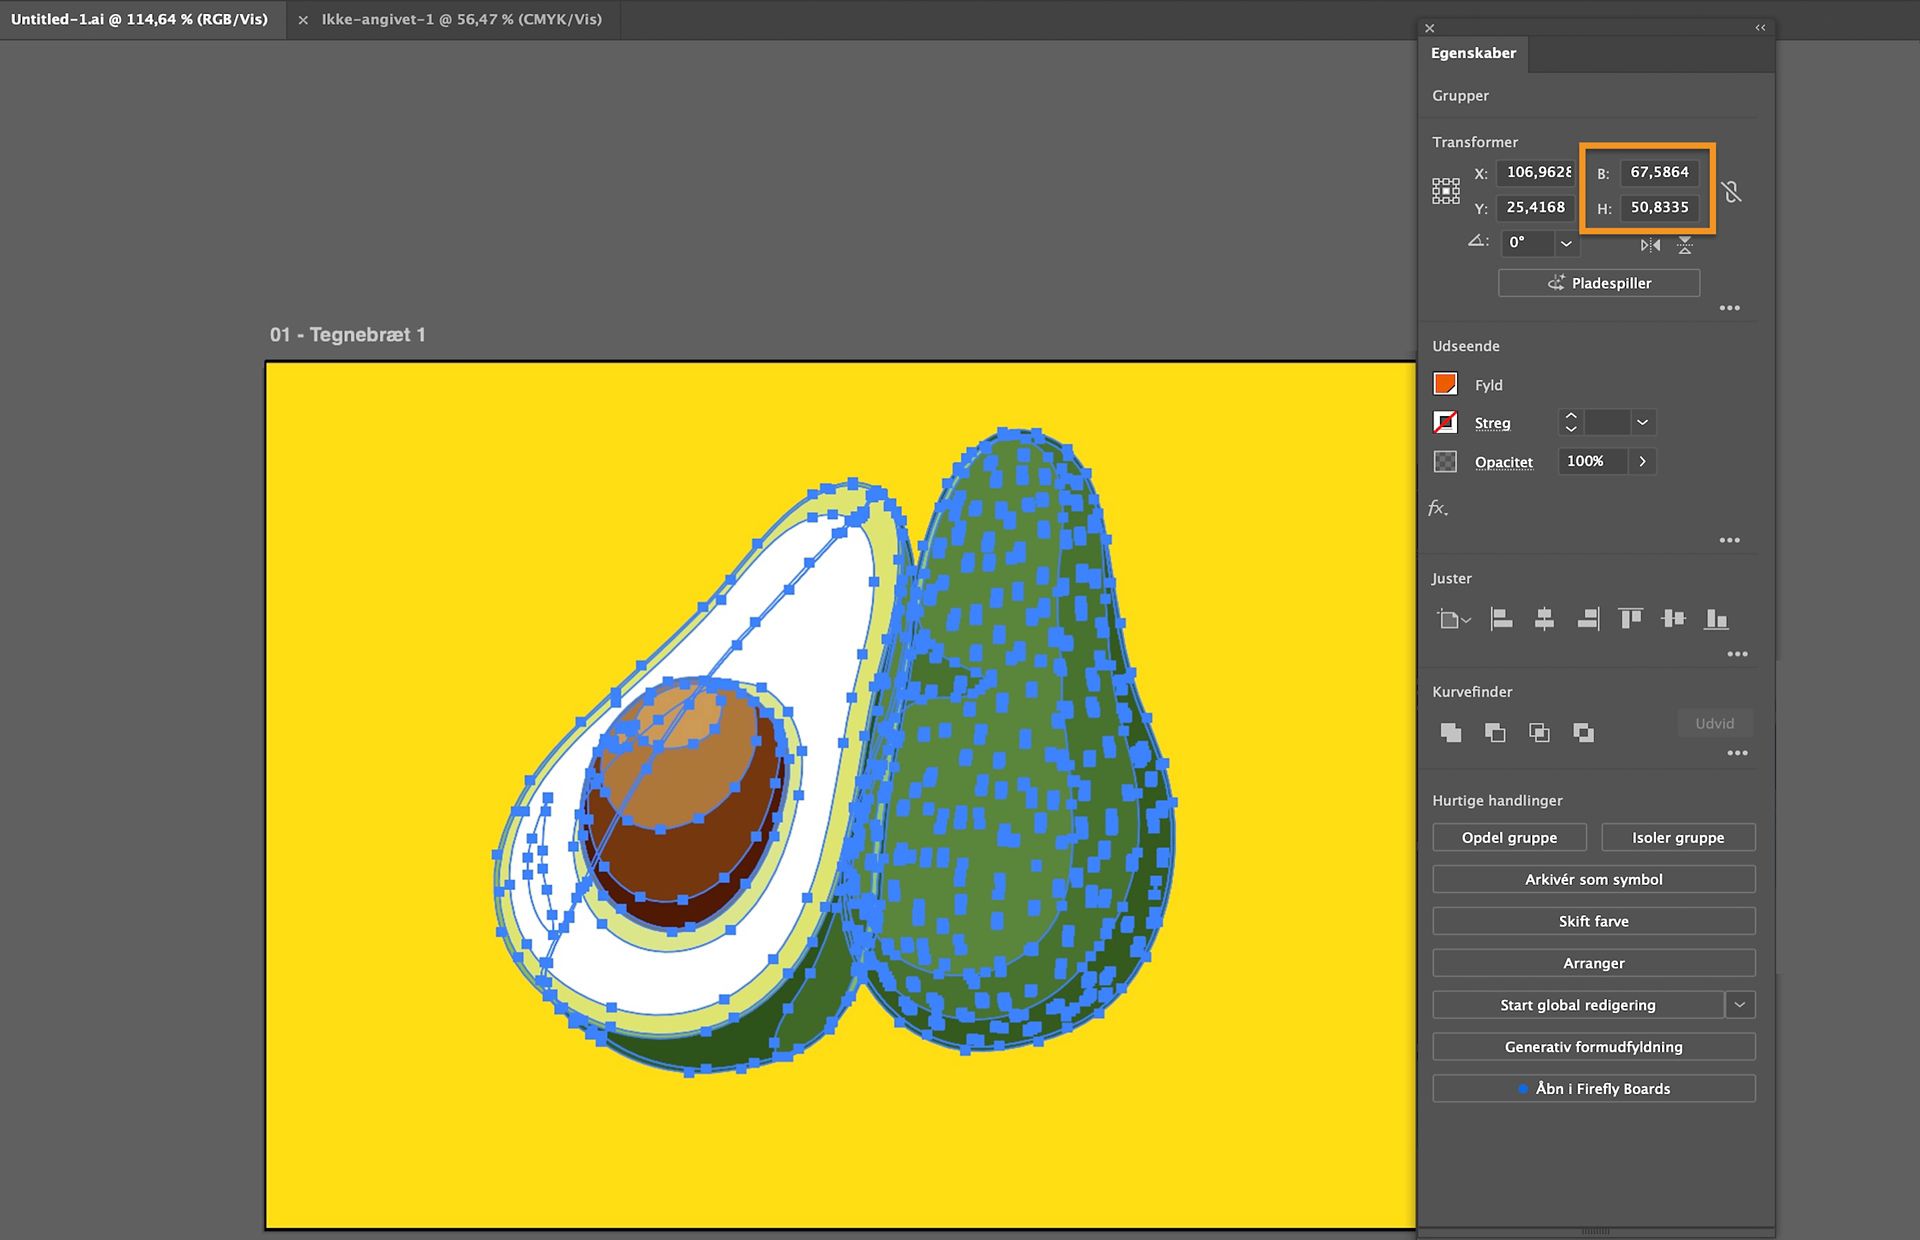Click the stroke weight stepper arrows

(1571, 422)
